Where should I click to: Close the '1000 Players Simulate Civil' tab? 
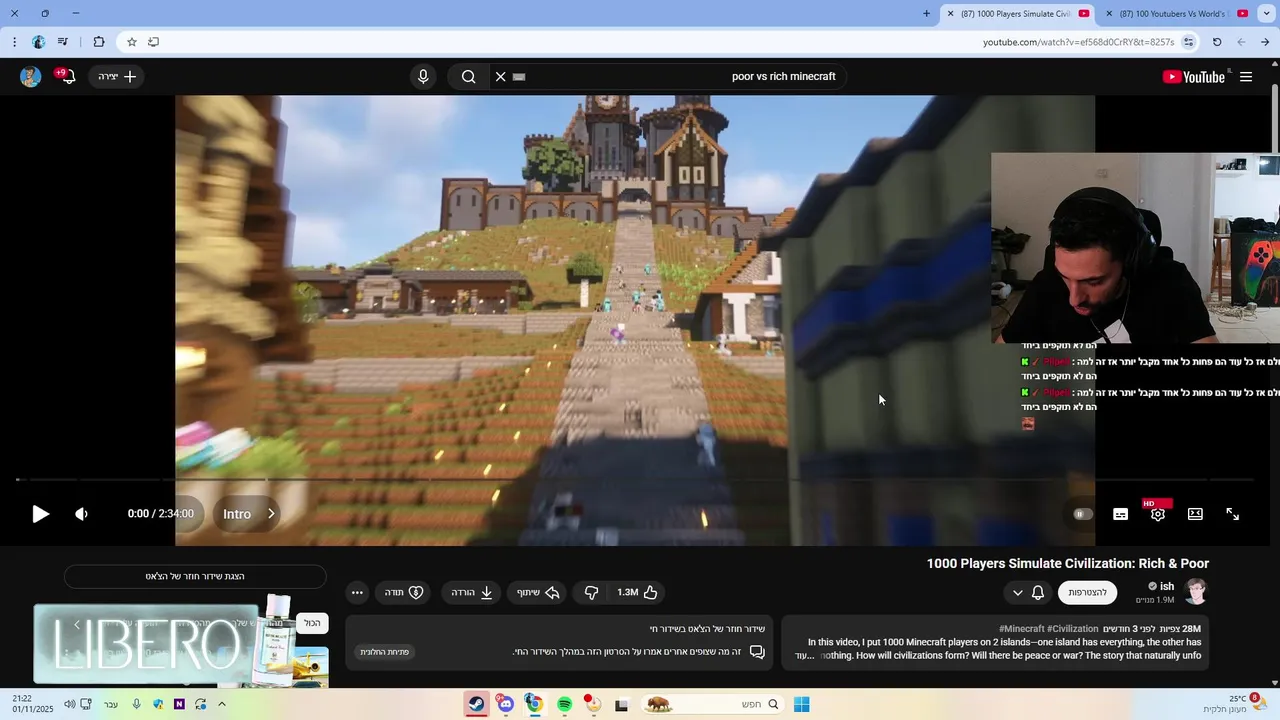coord(950,14)
